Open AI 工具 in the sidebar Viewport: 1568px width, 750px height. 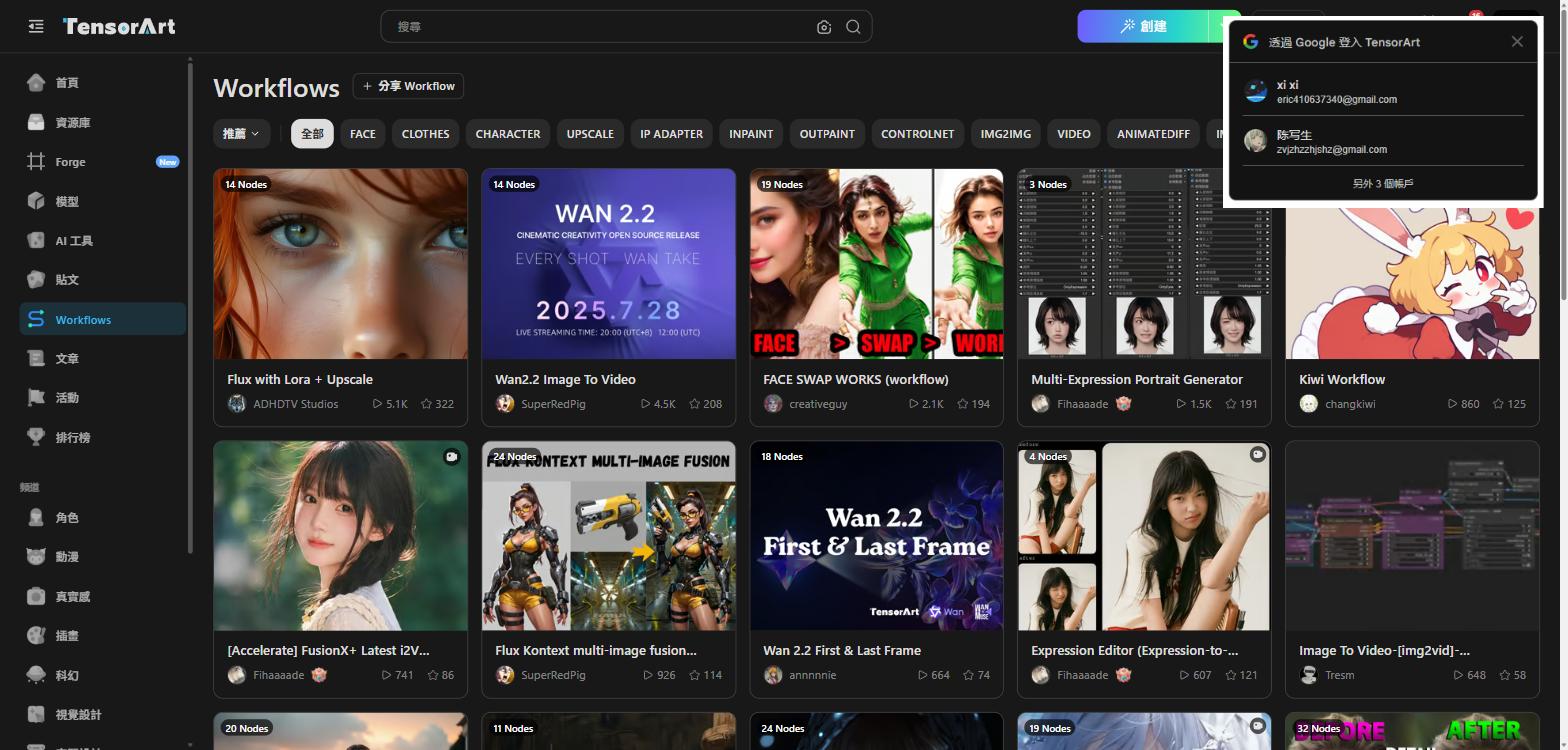[x=102, y=241]
